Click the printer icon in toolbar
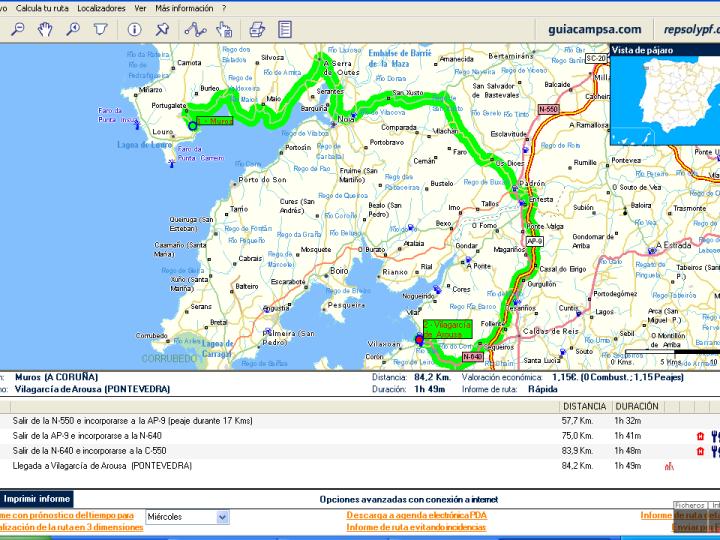The image size is (720, 540). click(x=256, y=29)
